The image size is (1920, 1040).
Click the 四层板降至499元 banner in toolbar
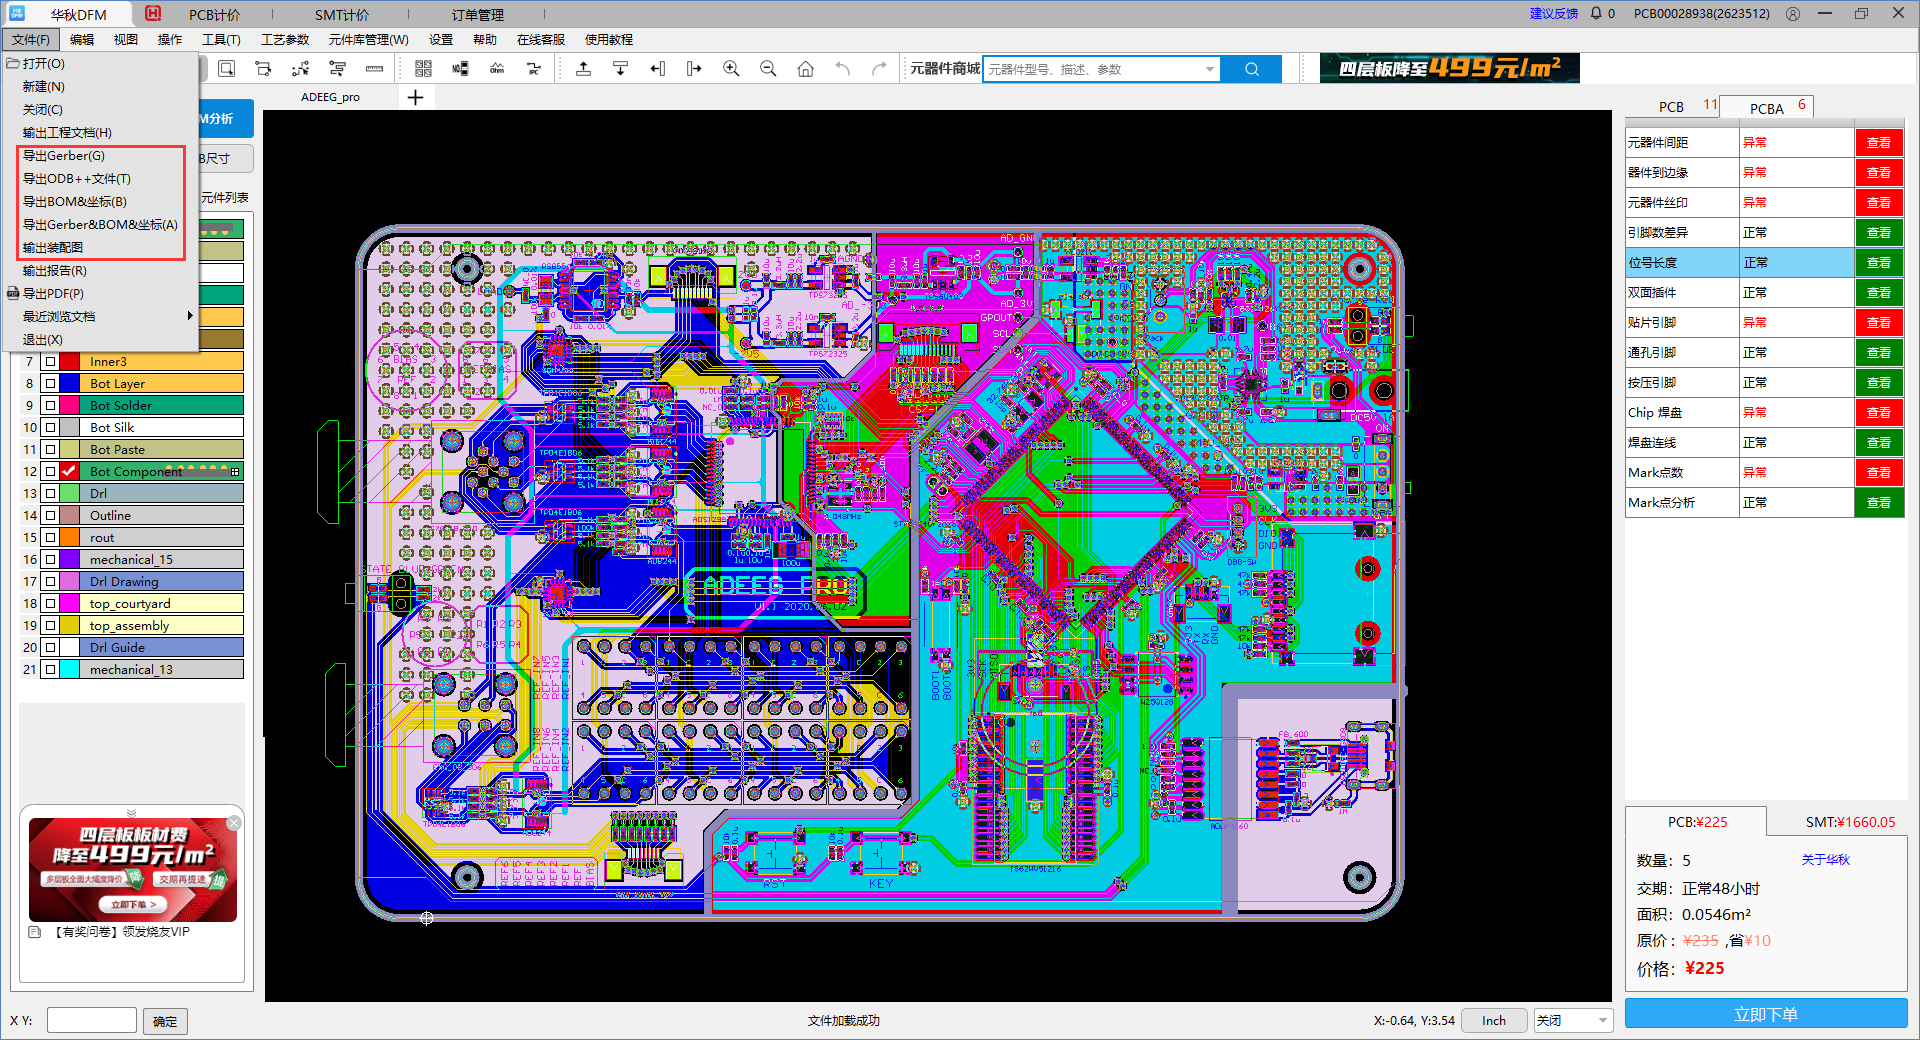click(1450, 68)
